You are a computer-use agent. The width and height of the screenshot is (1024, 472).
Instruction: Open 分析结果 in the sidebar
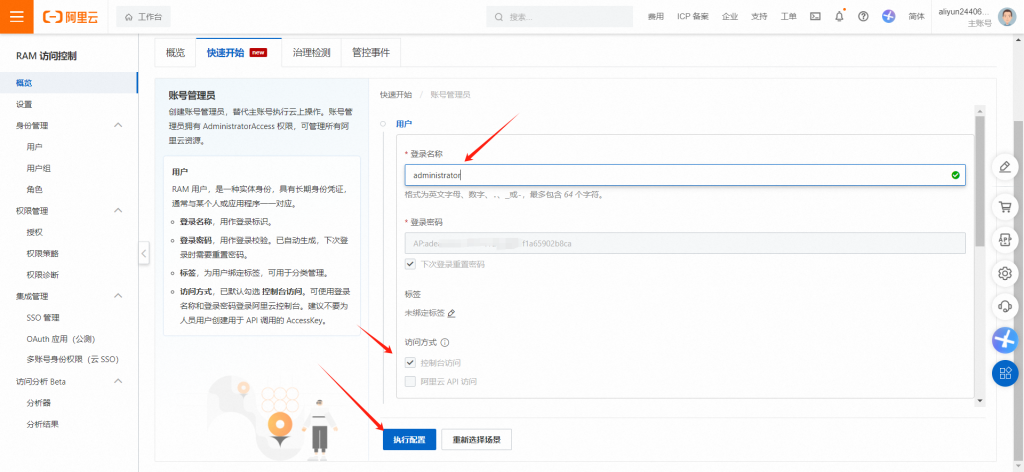point(42,424)
